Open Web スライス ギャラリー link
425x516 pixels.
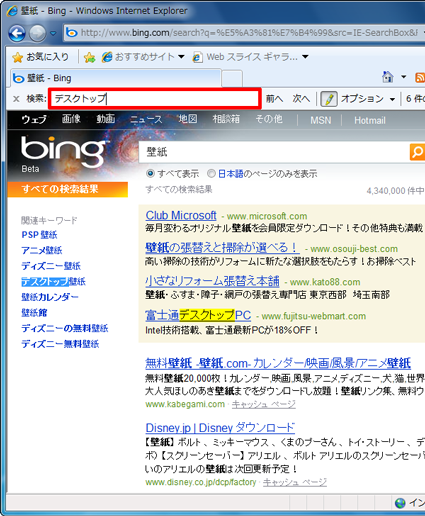click(x=245, y=57)
